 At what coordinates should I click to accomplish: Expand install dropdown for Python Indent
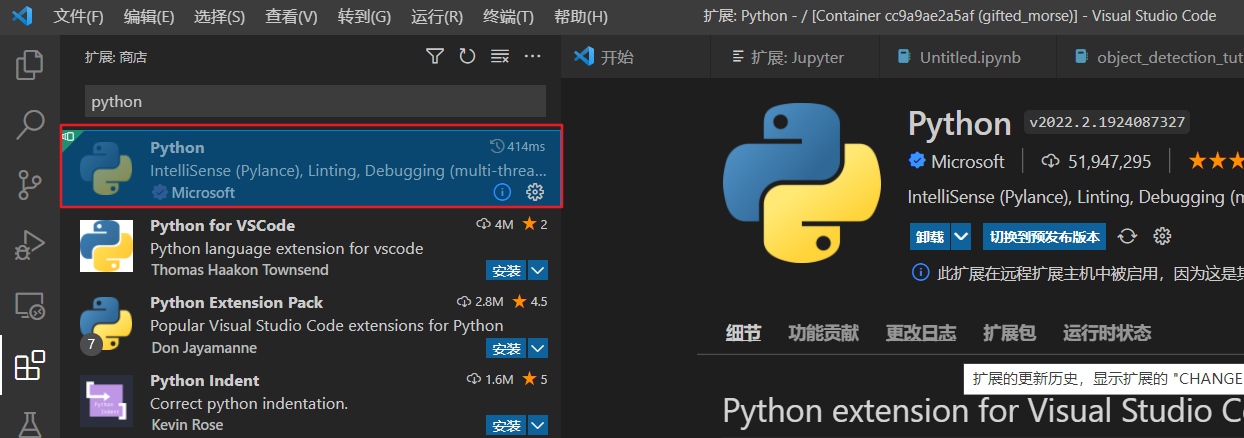538,426
